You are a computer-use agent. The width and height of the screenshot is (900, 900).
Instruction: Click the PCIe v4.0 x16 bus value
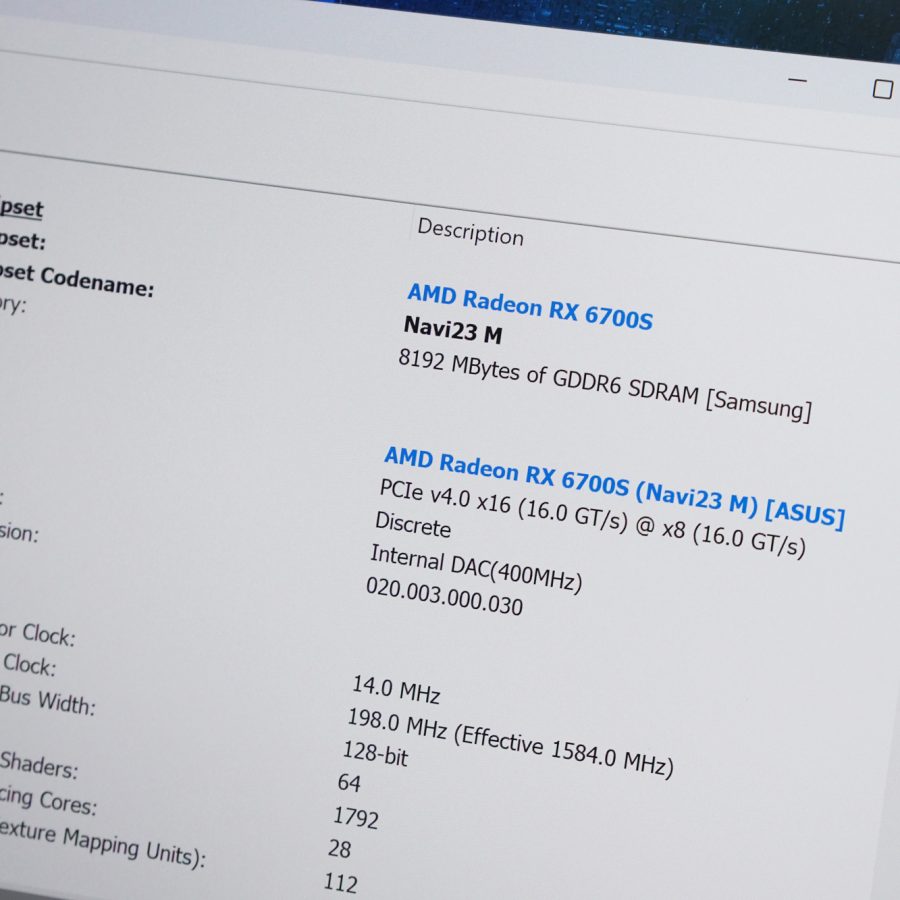coord(592,518)
